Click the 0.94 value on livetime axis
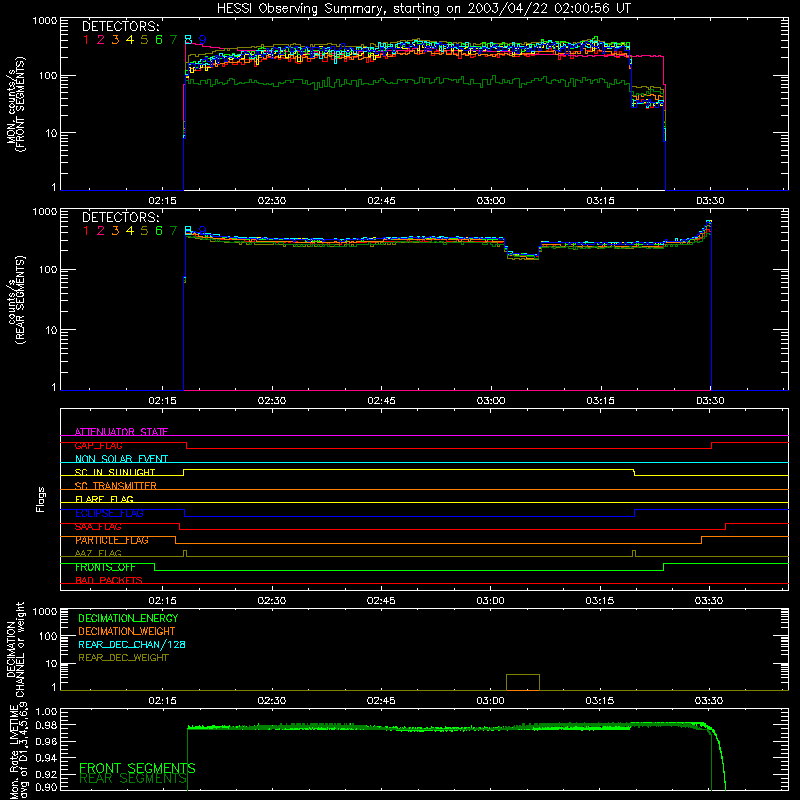 pos(46,758)
